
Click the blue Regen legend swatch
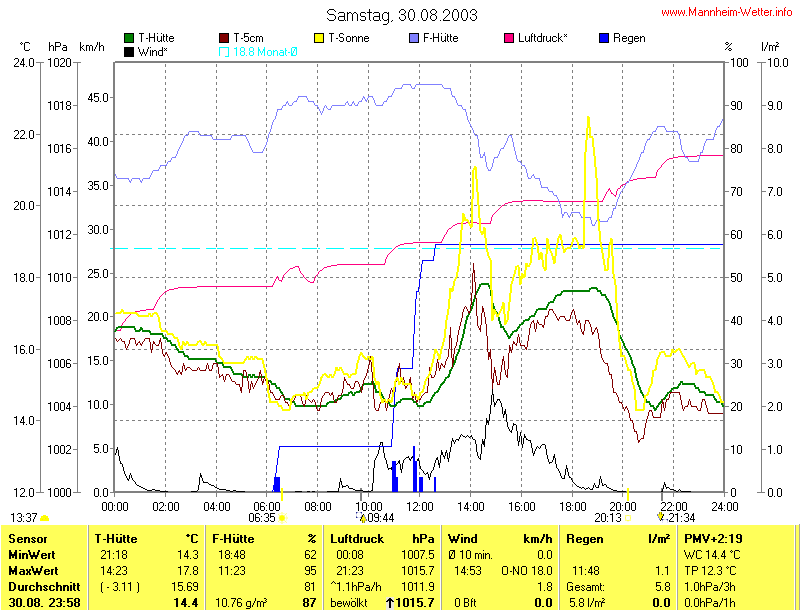[603, 38]
